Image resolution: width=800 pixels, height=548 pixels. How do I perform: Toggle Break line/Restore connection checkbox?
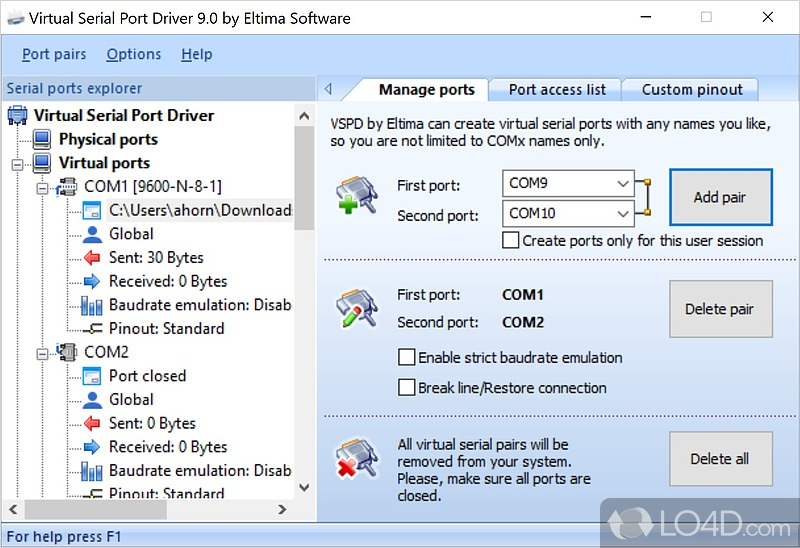point(407,387)
